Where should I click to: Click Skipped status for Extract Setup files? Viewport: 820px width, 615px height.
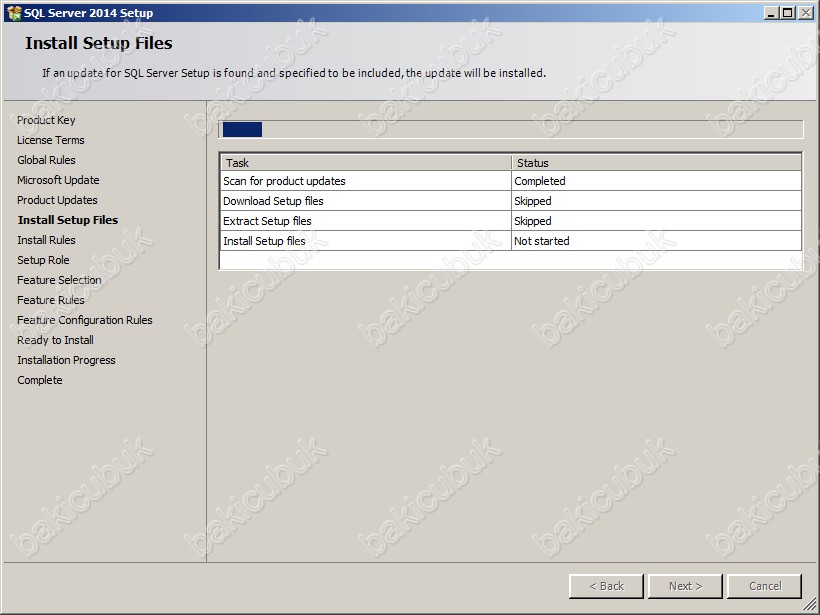pos(656,221)
